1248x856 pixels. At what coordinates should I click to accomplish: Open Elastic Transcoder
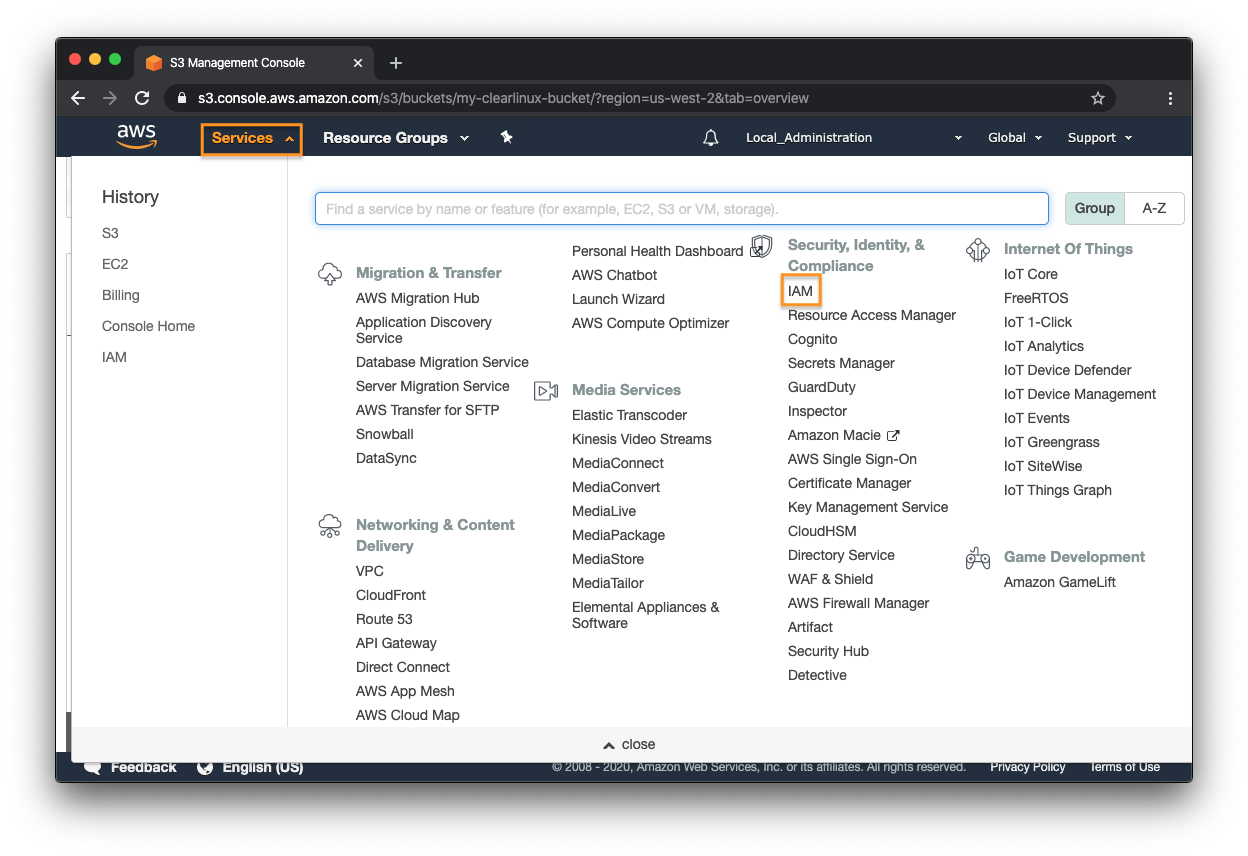pyautogui.click(x=630, y=415)
